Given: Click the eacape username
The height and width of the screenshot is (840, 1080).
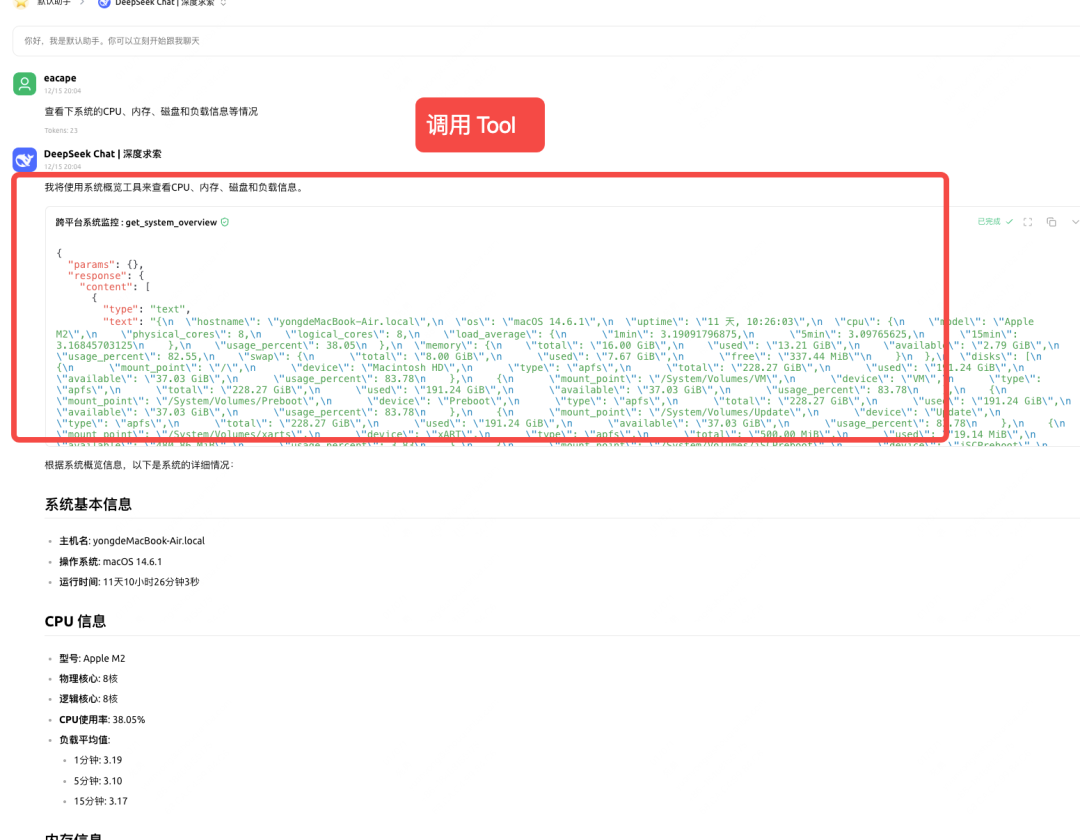Looking at the screenshot, I should click(60, 78).
